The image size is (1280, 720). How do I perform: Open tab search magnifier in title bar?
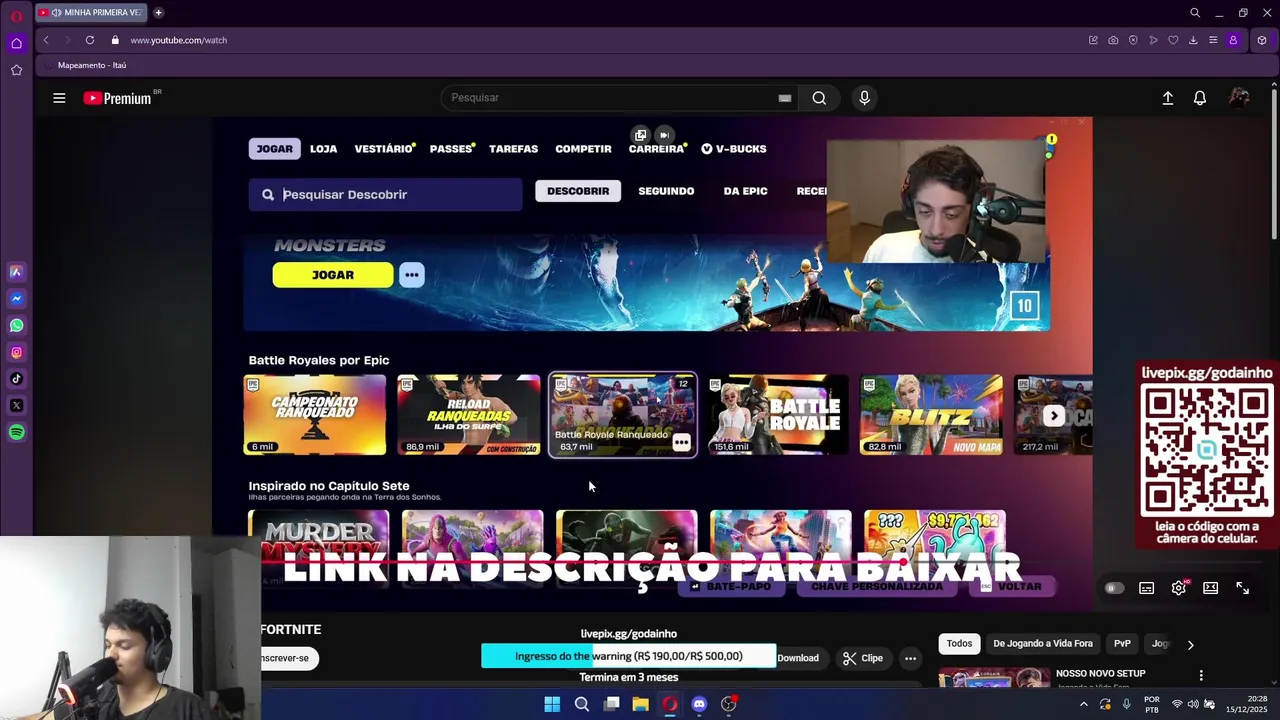(1195, 13)
